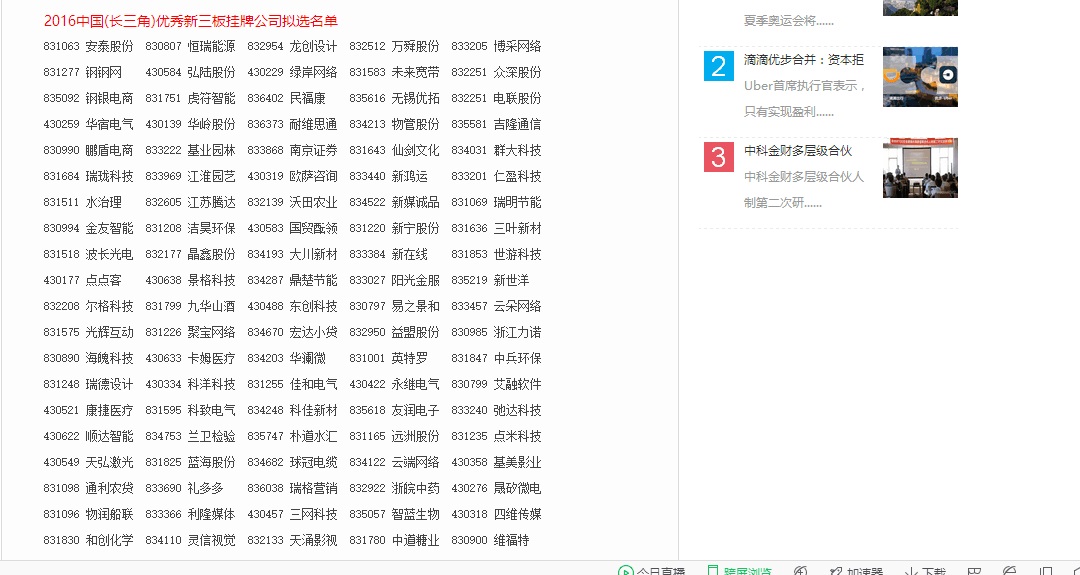The width and height of the screenshot is (1080, 575).
Task: Click stock code 830900
Action: (469, 541)
